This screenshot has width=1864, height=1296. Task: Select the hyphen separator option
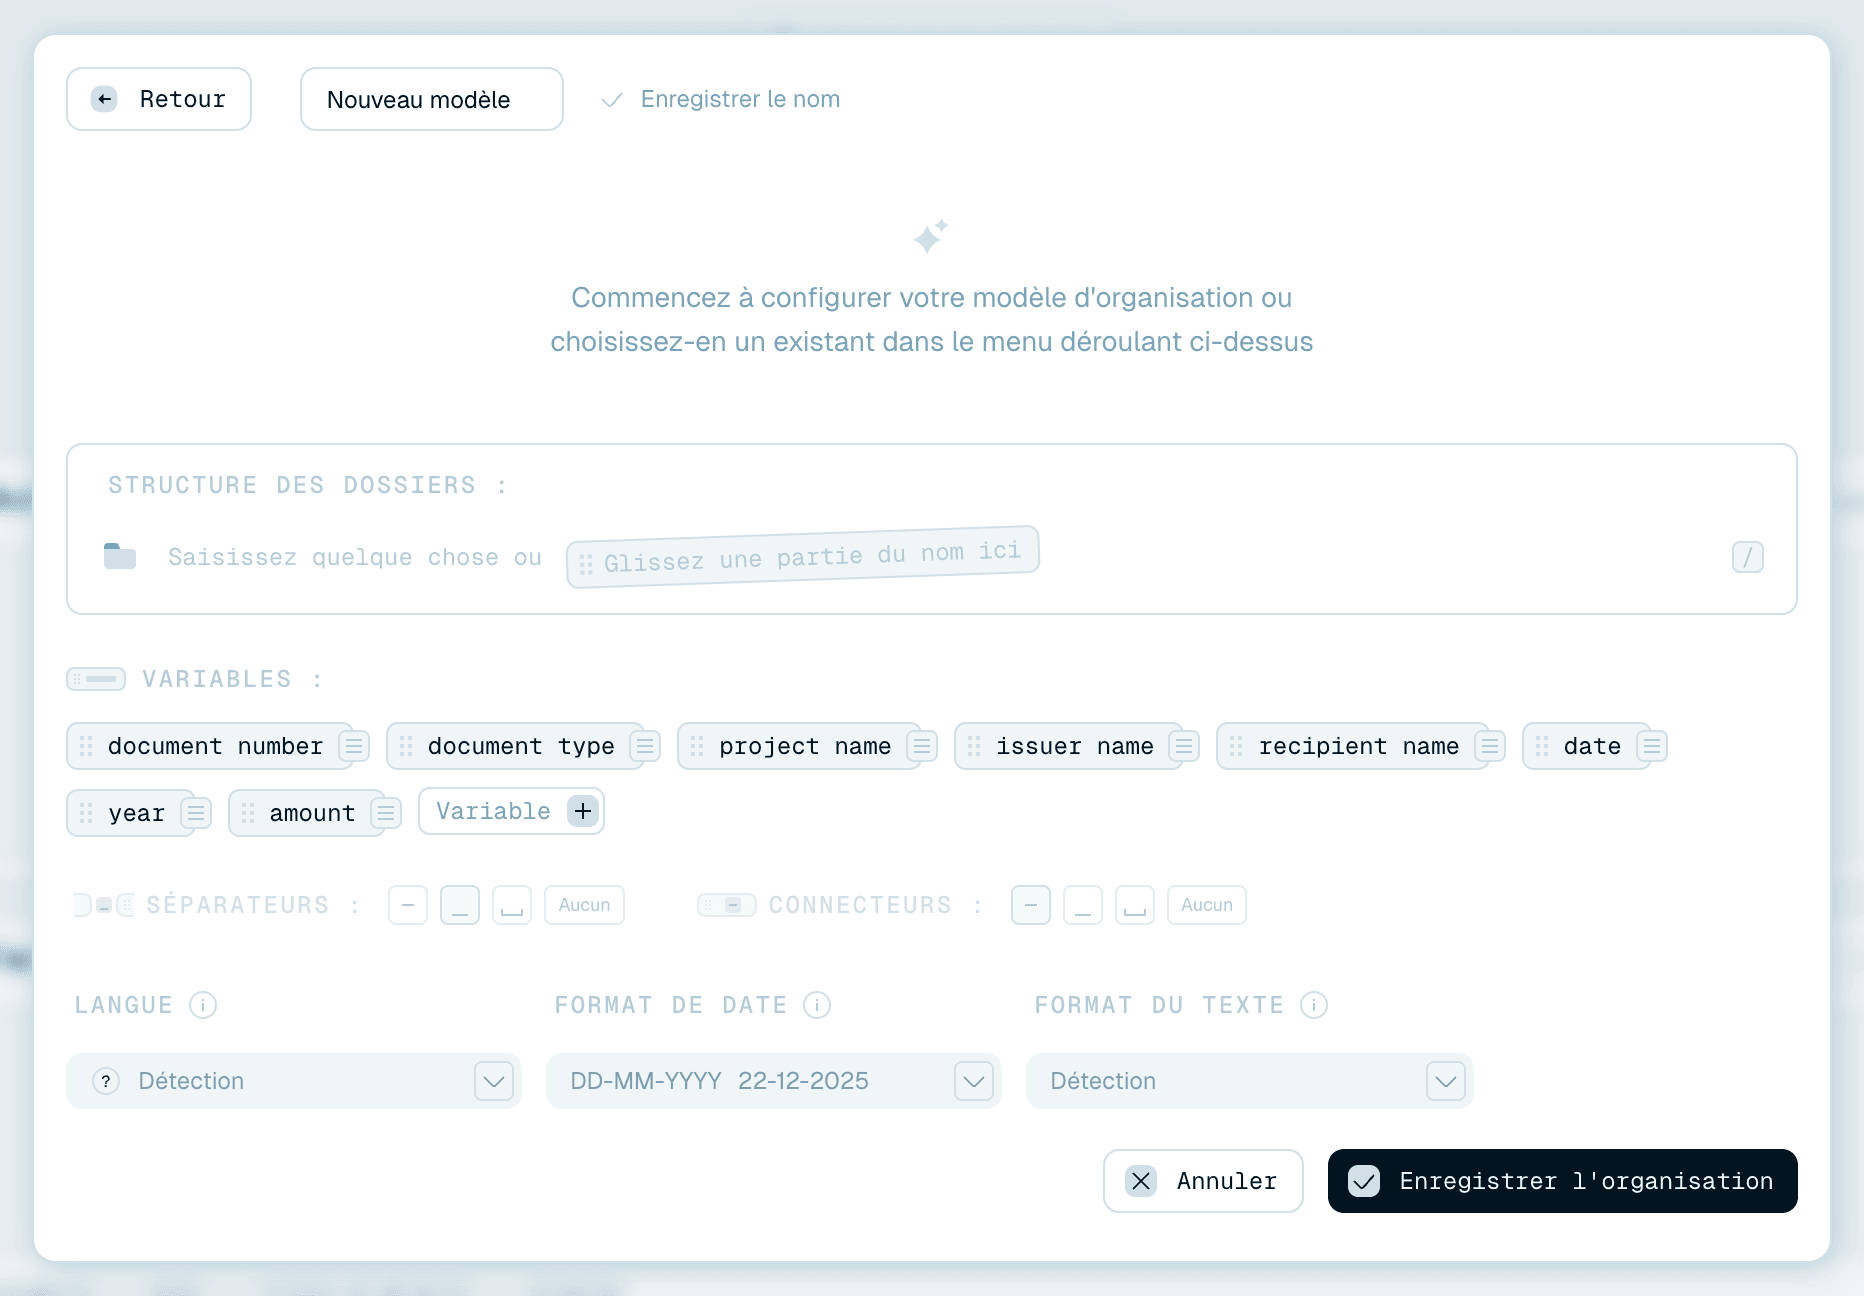click(x=408, y=905)
